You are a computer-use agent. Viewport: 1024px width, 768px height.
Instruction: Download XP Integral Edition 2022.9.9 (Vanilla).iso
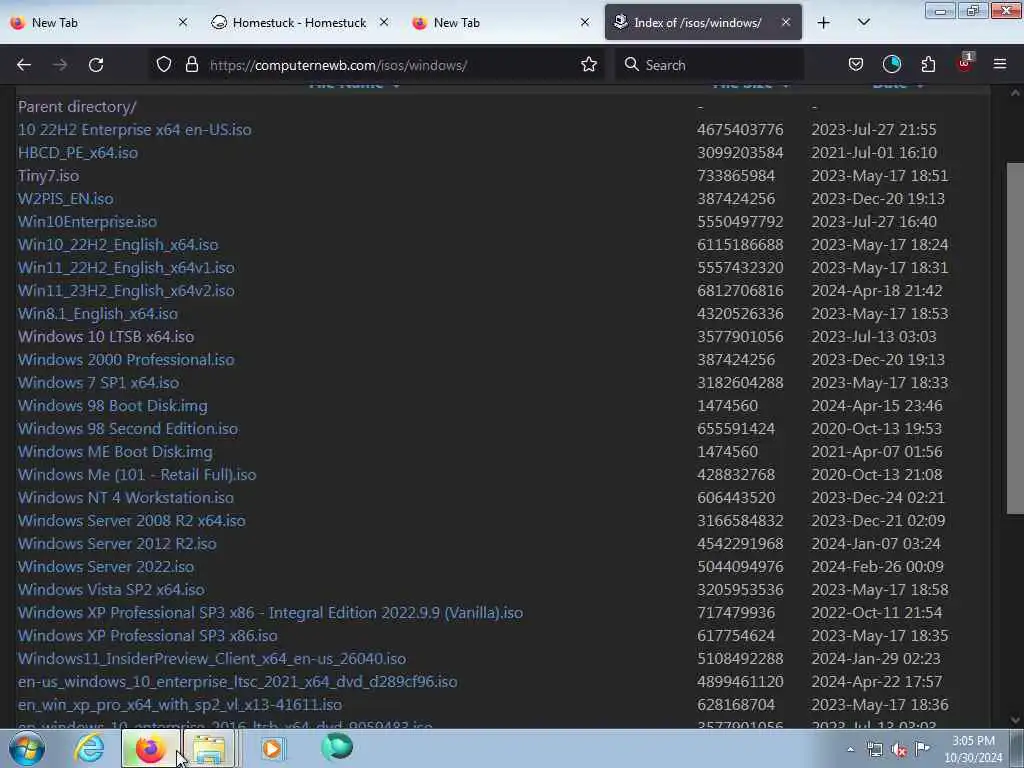click(x=270, y=613)
